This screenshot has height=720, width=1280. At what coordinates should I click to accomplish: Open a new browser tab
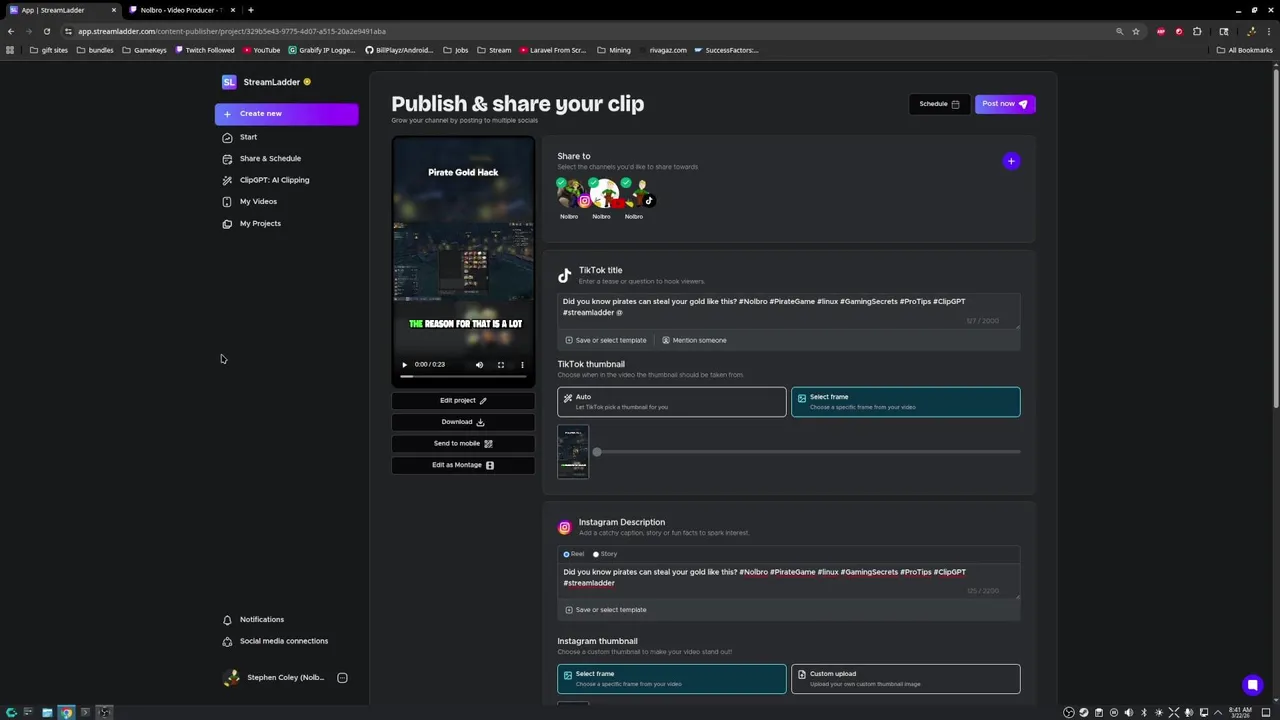(251, 10)
